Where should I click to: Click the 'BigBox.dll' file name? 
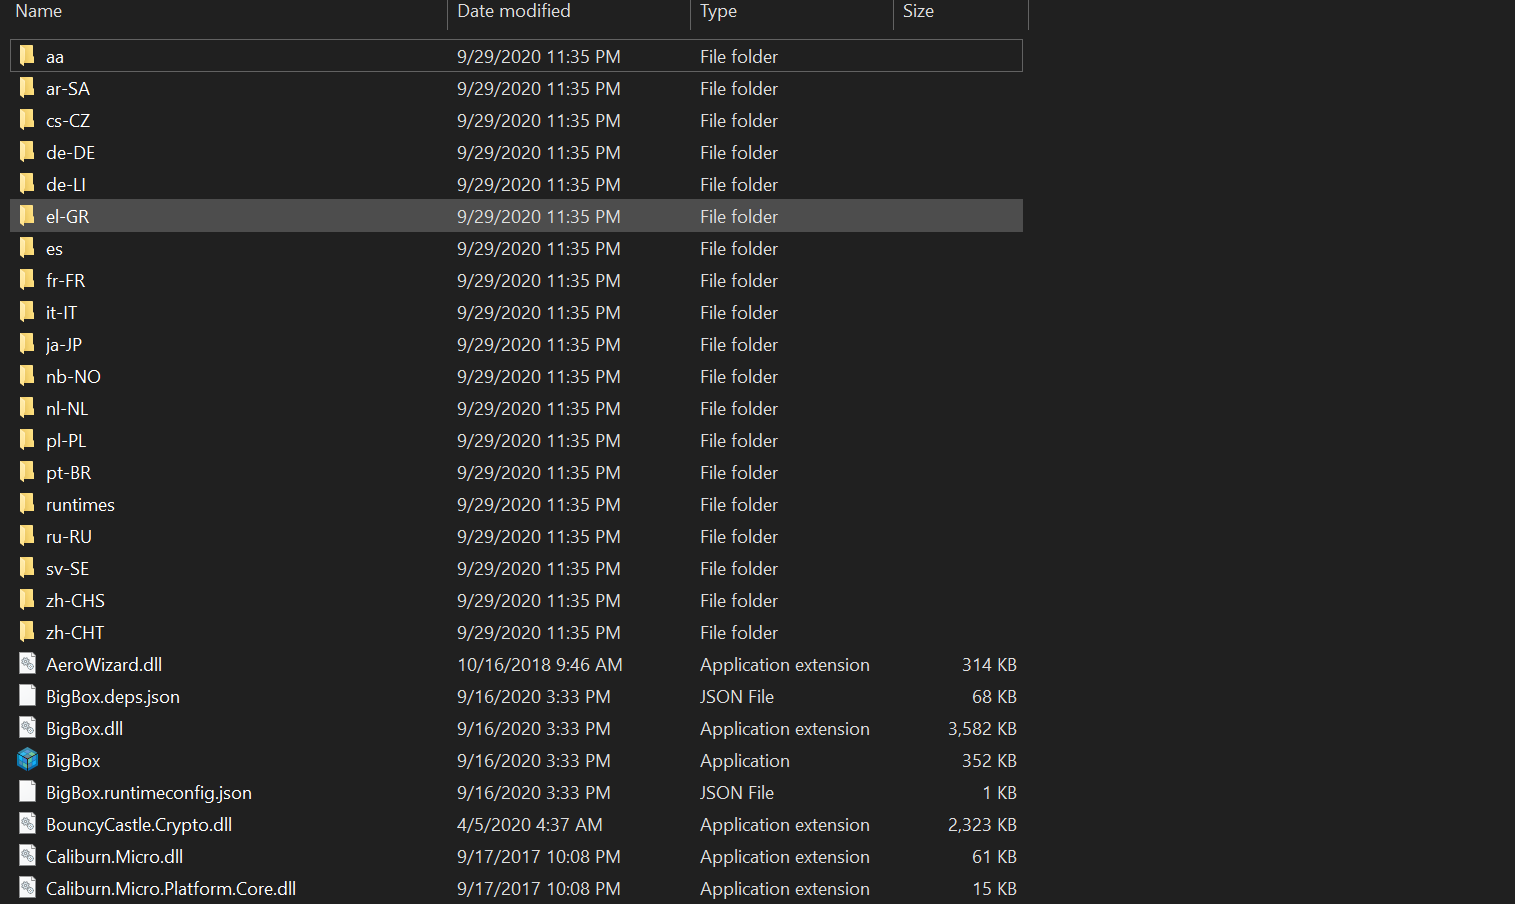[x=85, y=729]
